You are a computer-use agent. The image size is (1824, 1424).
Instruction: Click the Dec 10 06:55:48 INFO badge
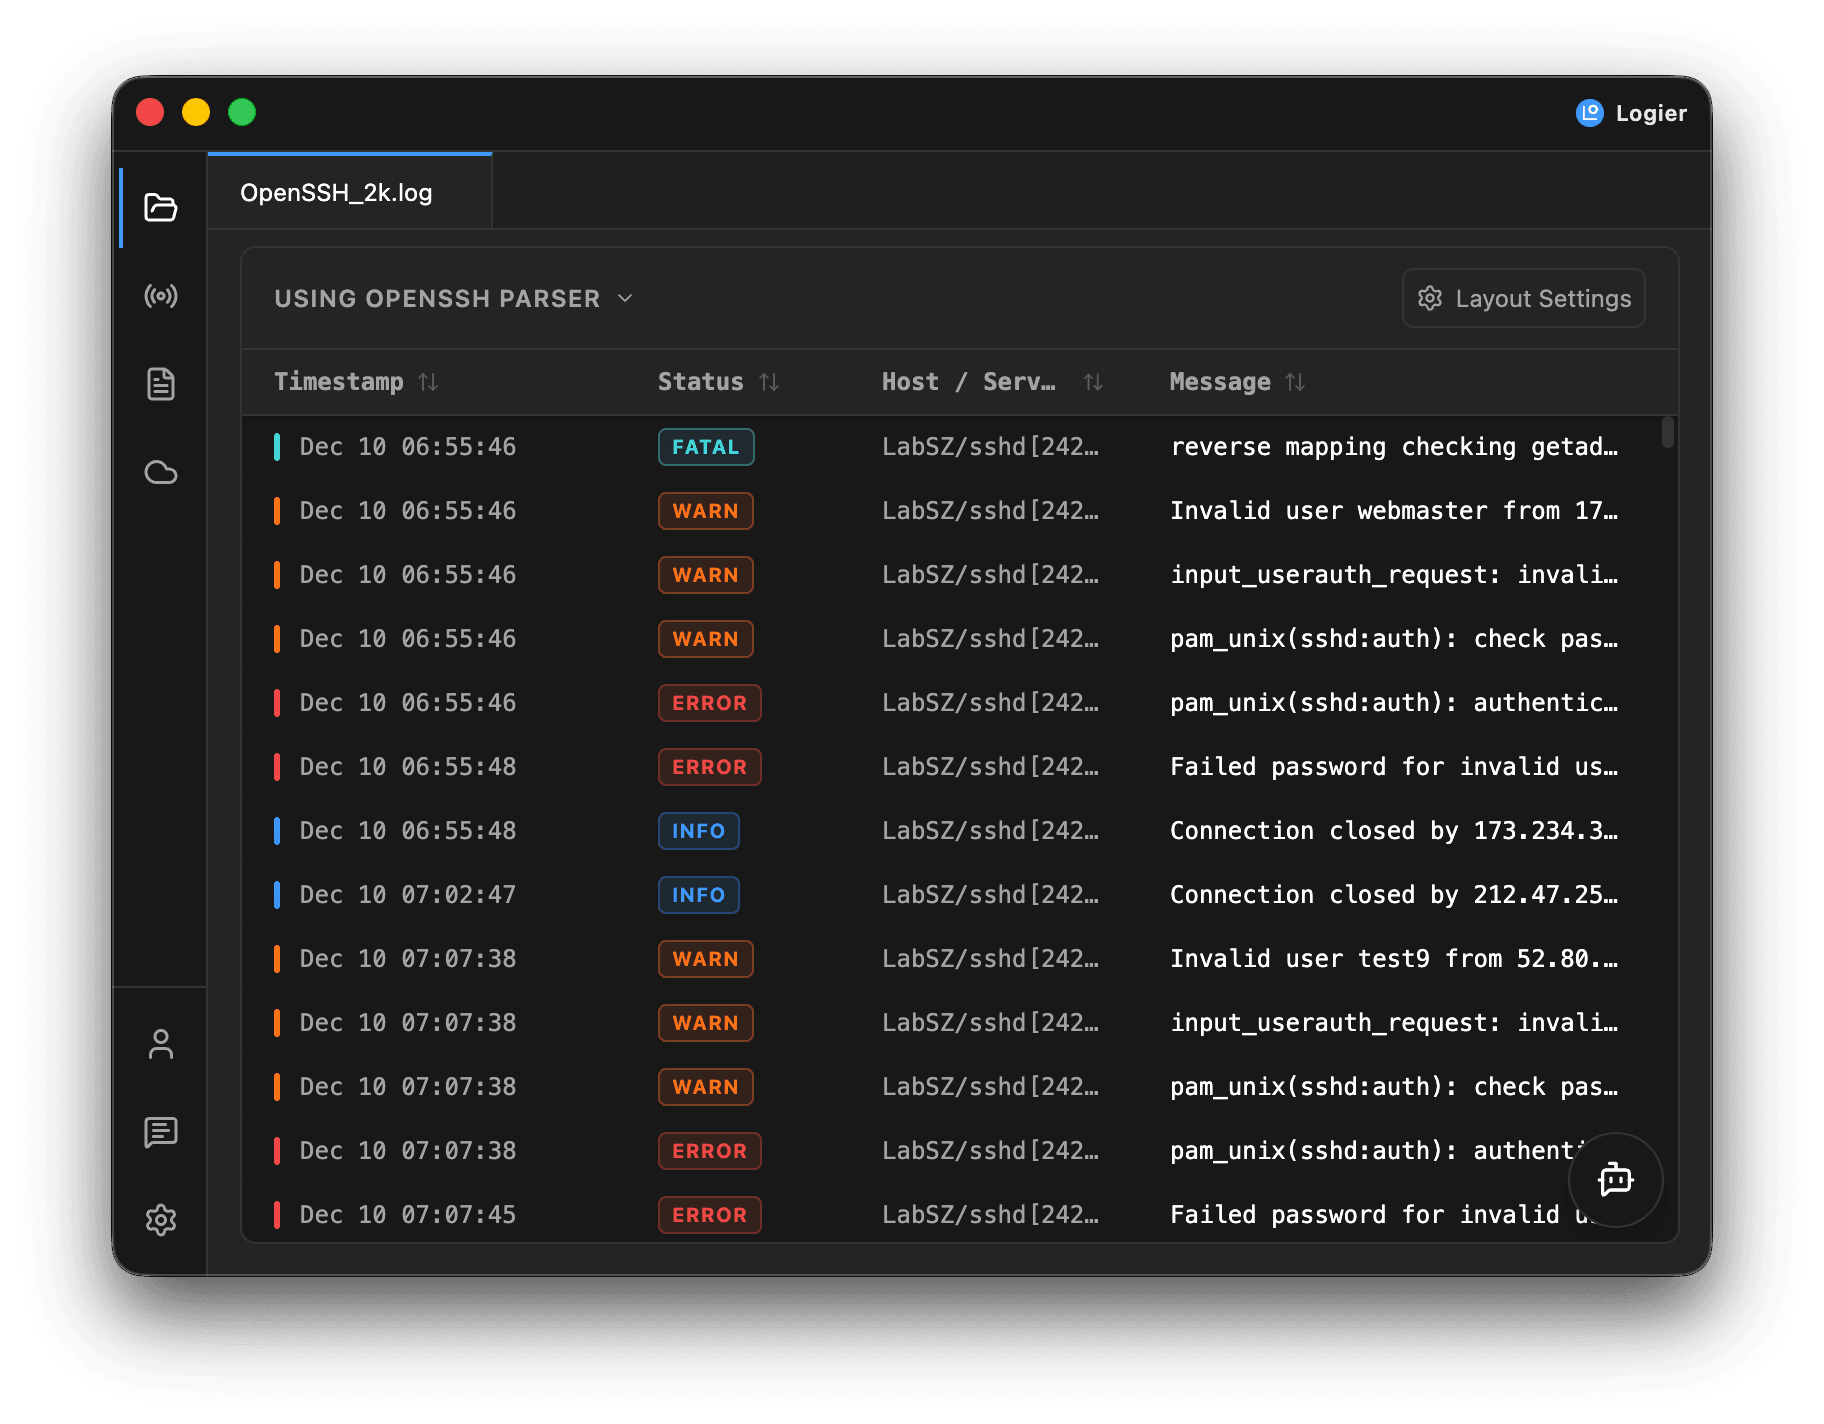(x=698, y=831)
